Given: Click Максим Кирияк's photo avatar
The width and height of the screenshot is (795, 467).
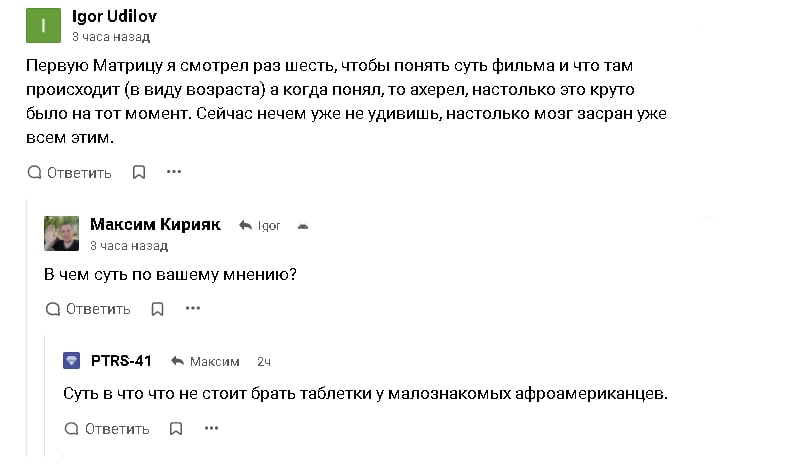Looking at the screenshot, I should (61, 234).
